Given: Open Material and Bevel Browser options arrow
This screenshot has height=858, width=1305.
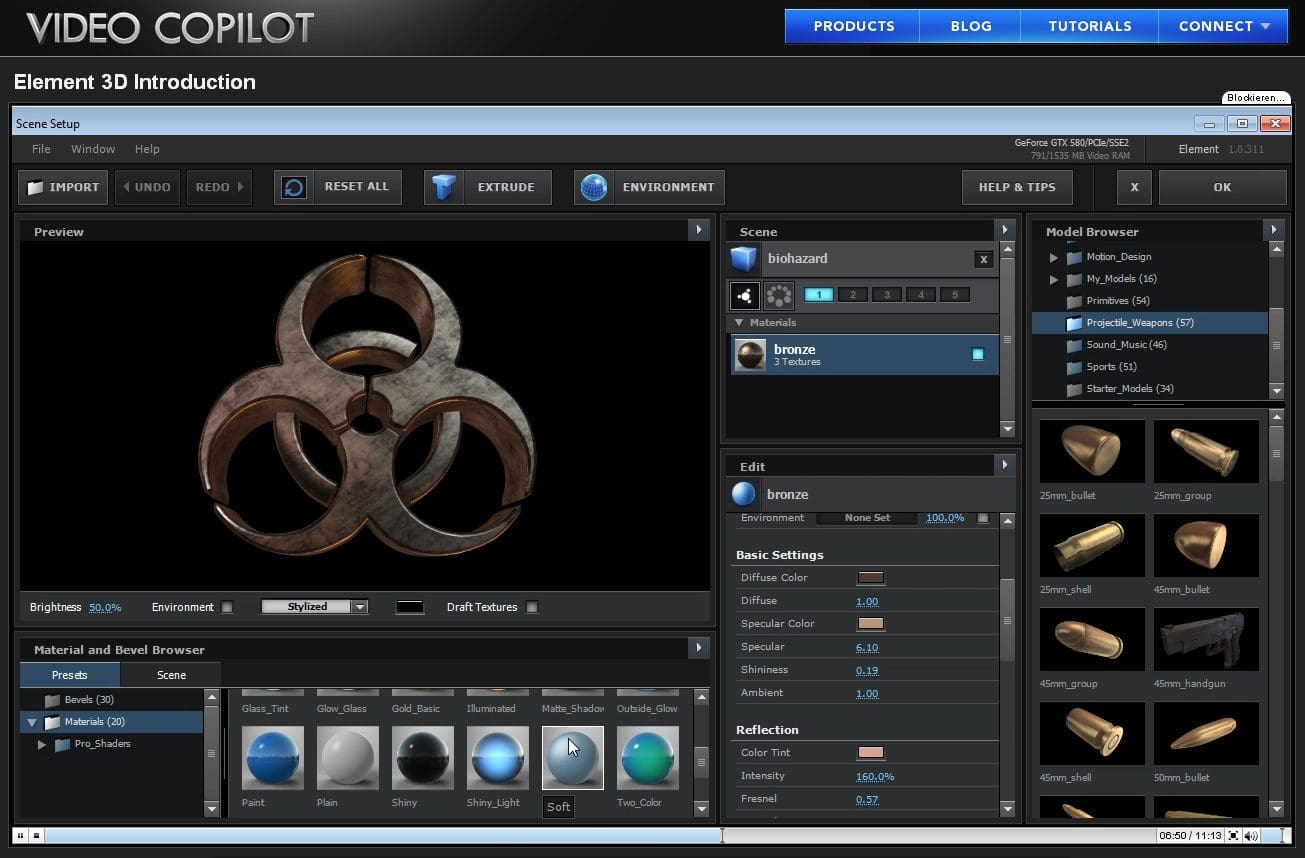Looking at the screenshot, I should point(700,648).
